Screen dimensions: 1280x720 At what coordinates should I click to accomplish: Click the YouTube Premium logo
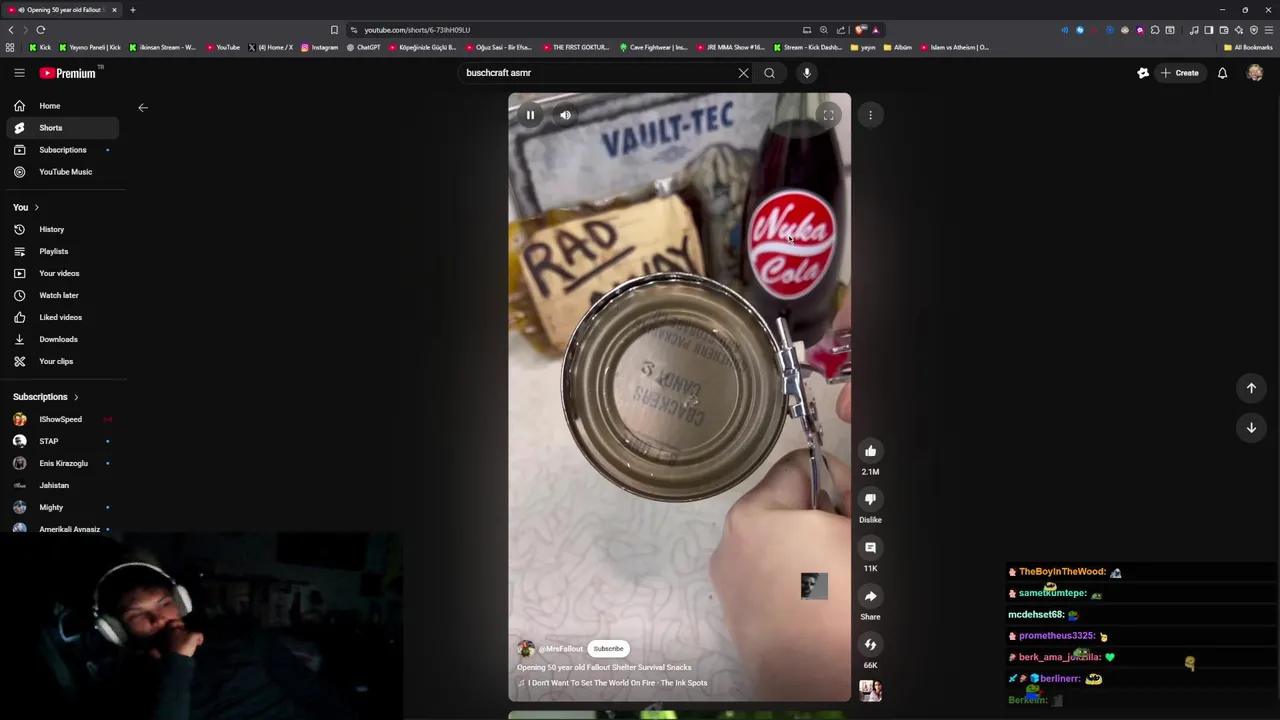69,73
